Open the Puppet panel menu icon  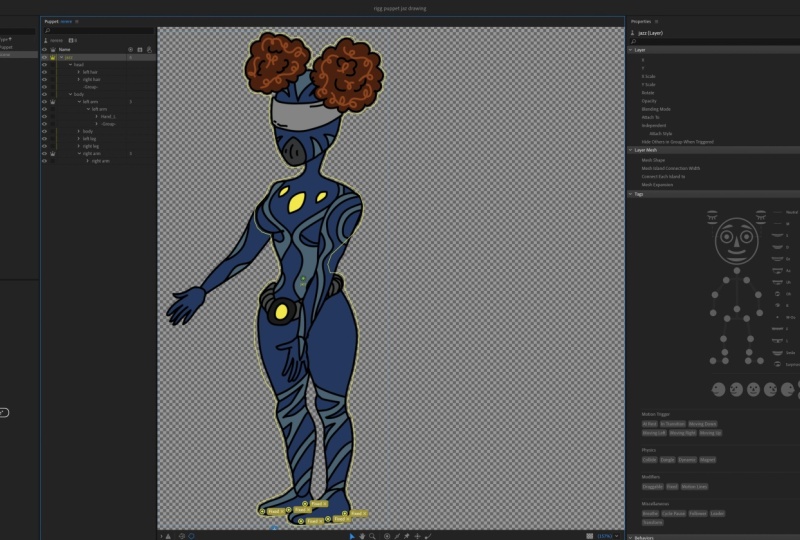tap(77, 21)
